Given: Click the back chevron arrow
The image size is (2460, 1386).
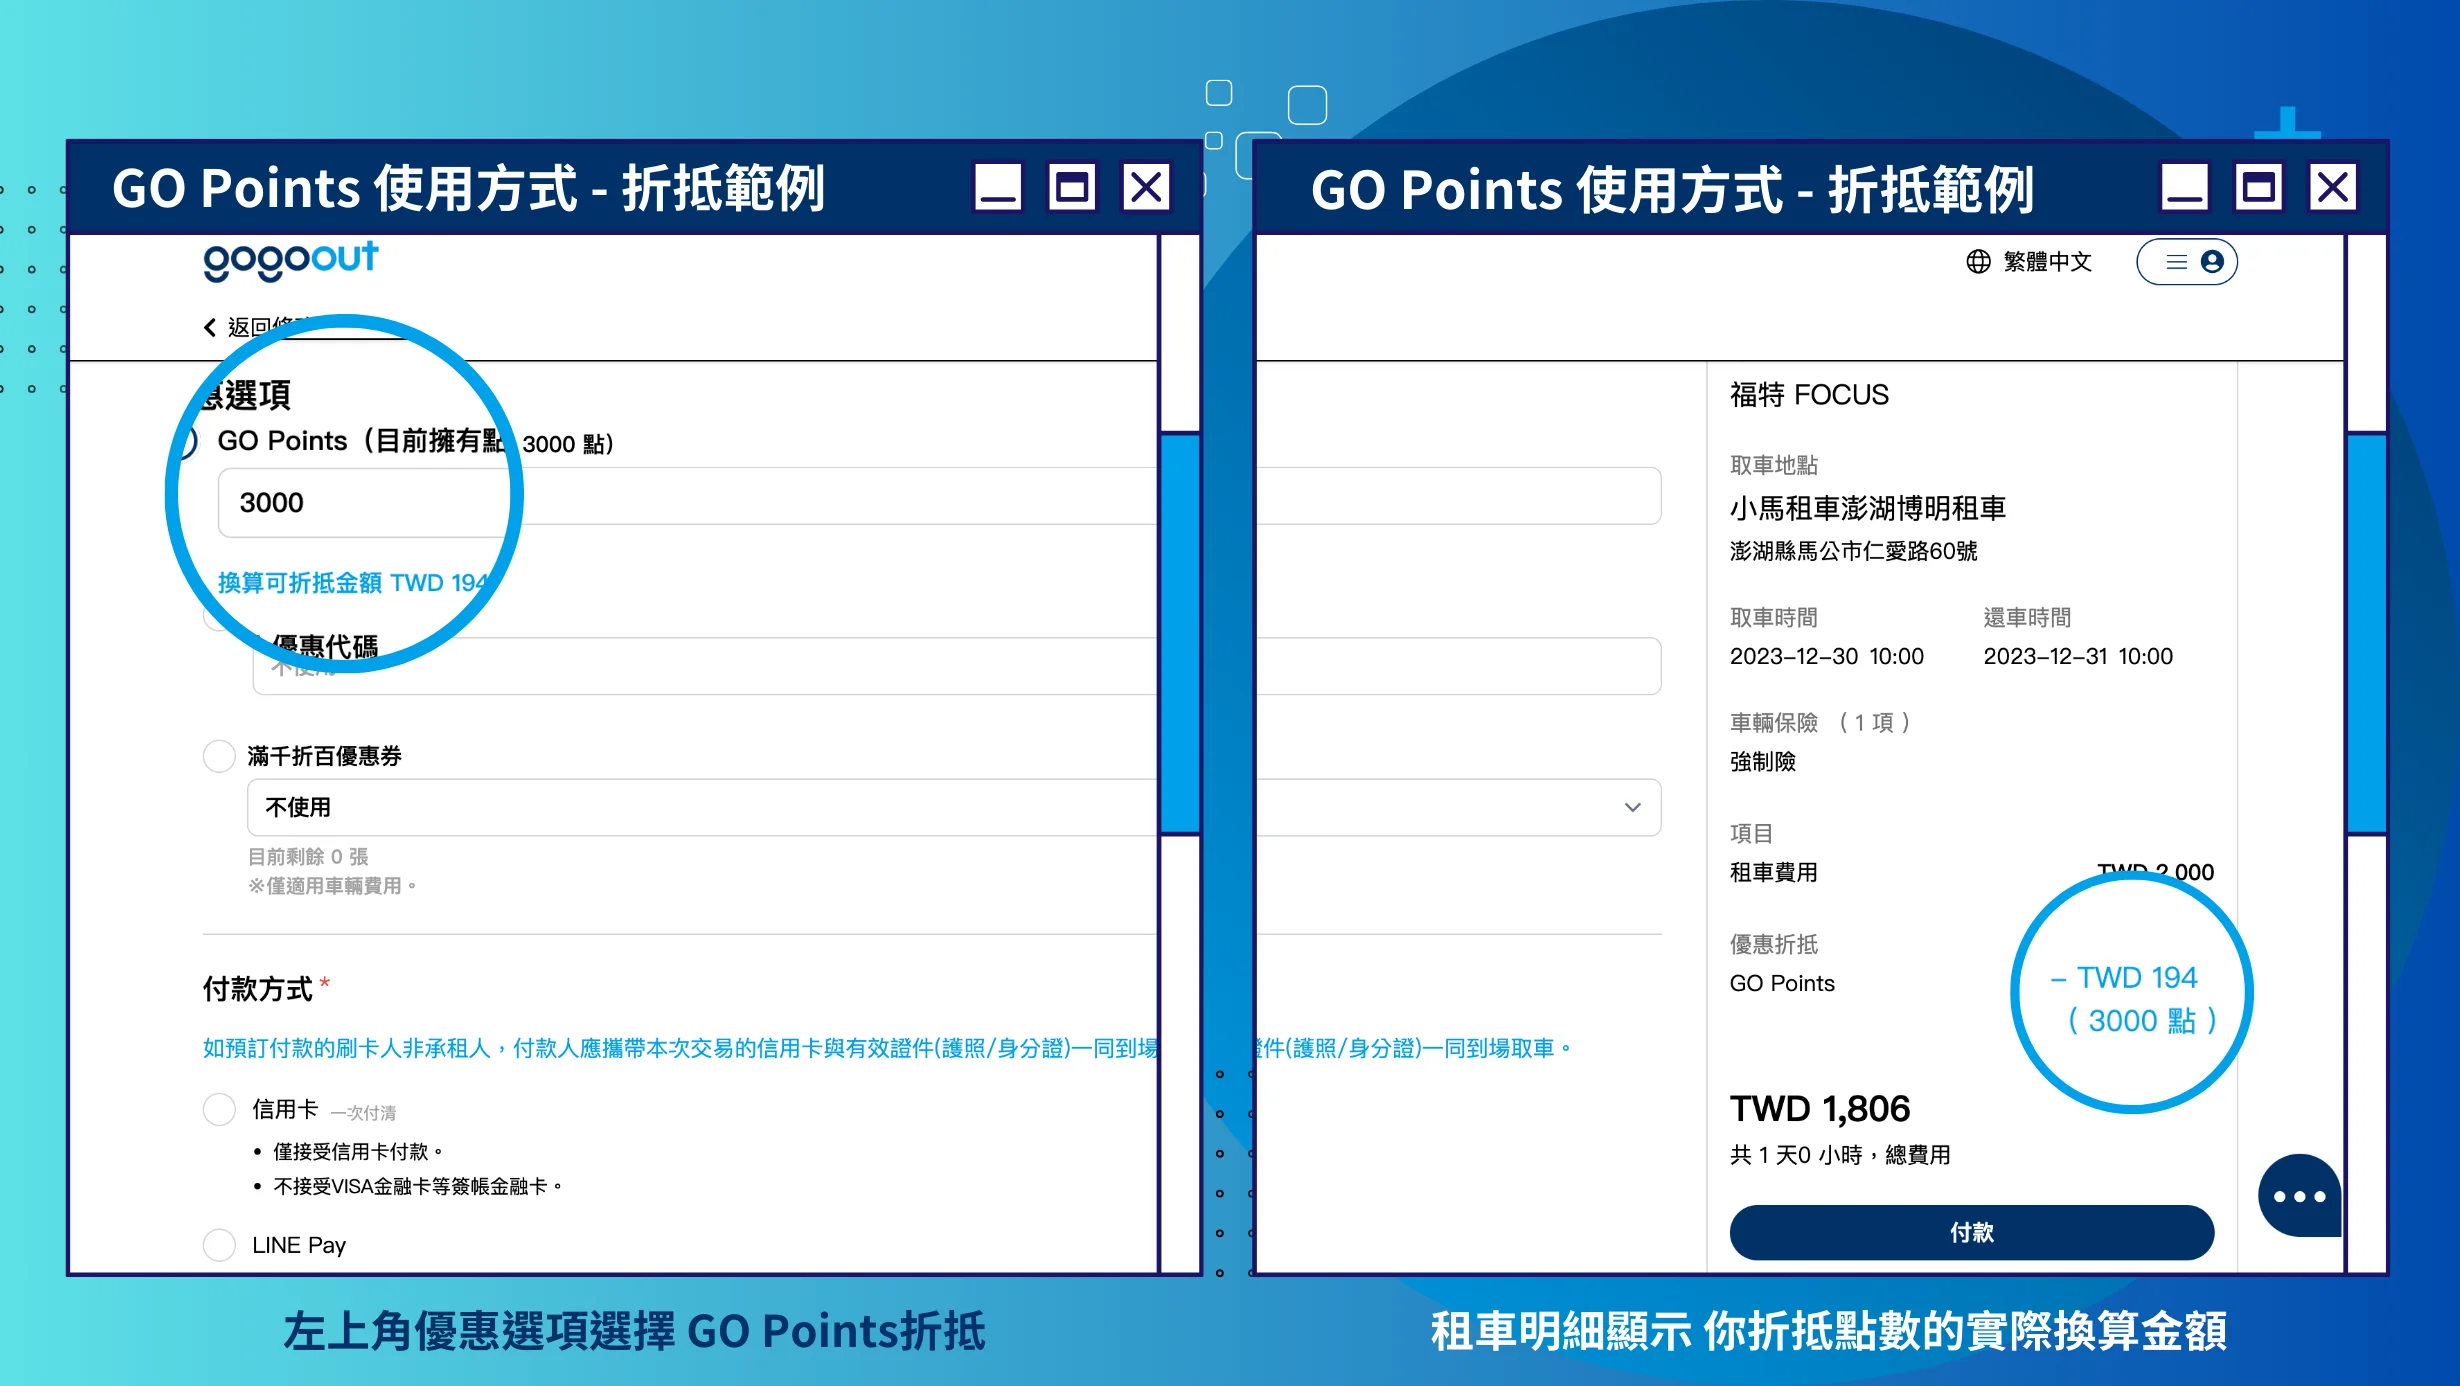Looking at the screenshot, I should tap(210, 327).
